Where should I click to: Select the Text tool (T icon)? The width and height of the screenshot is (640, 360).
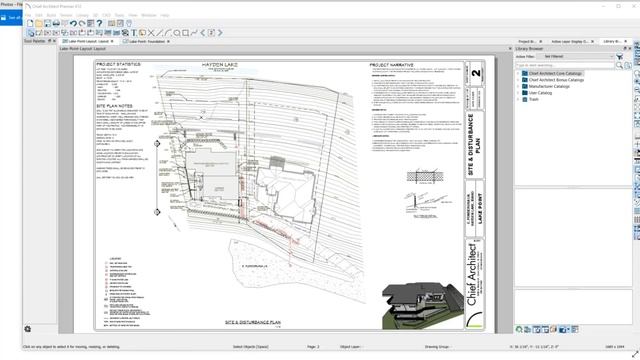click(x=133, y=33)
